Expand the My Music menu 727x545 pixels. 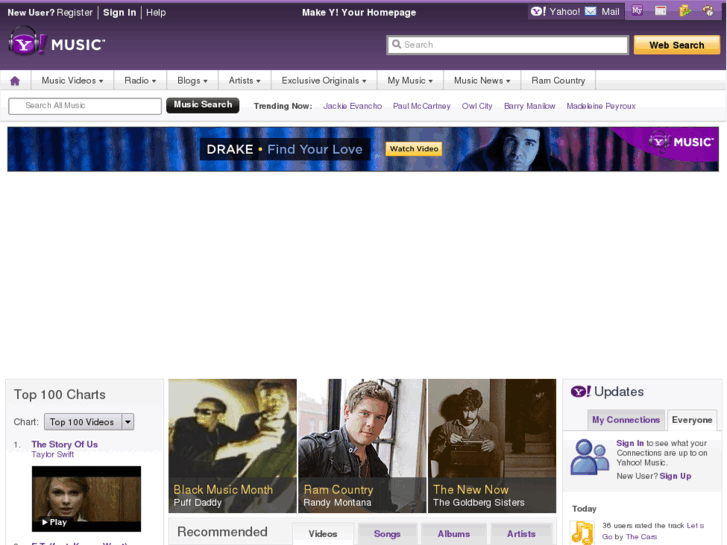click(410, 81)
